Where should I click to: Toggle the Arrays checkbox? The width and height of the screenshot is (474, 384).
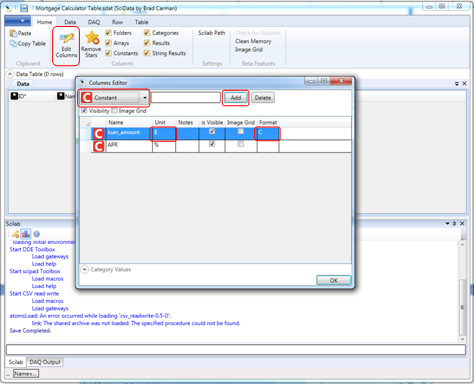click(108, 43)
